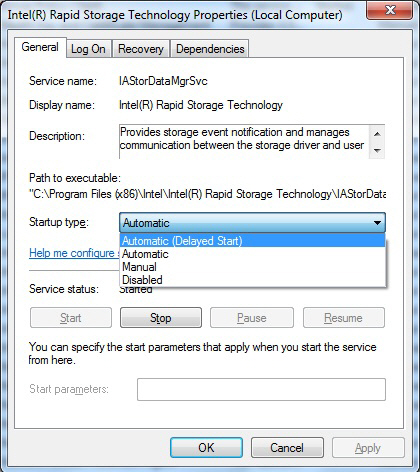
Task: Click description scroll down arrow
Action: (x=377, y=150)
